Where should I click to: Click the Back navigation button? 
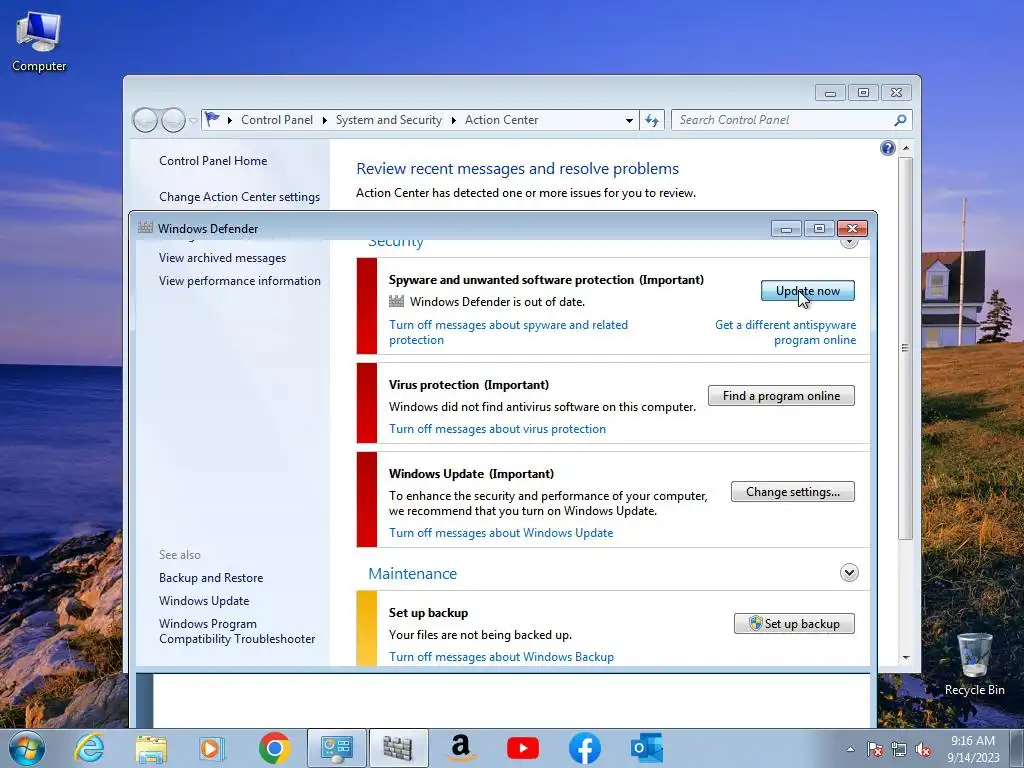(x=145, y=120)
